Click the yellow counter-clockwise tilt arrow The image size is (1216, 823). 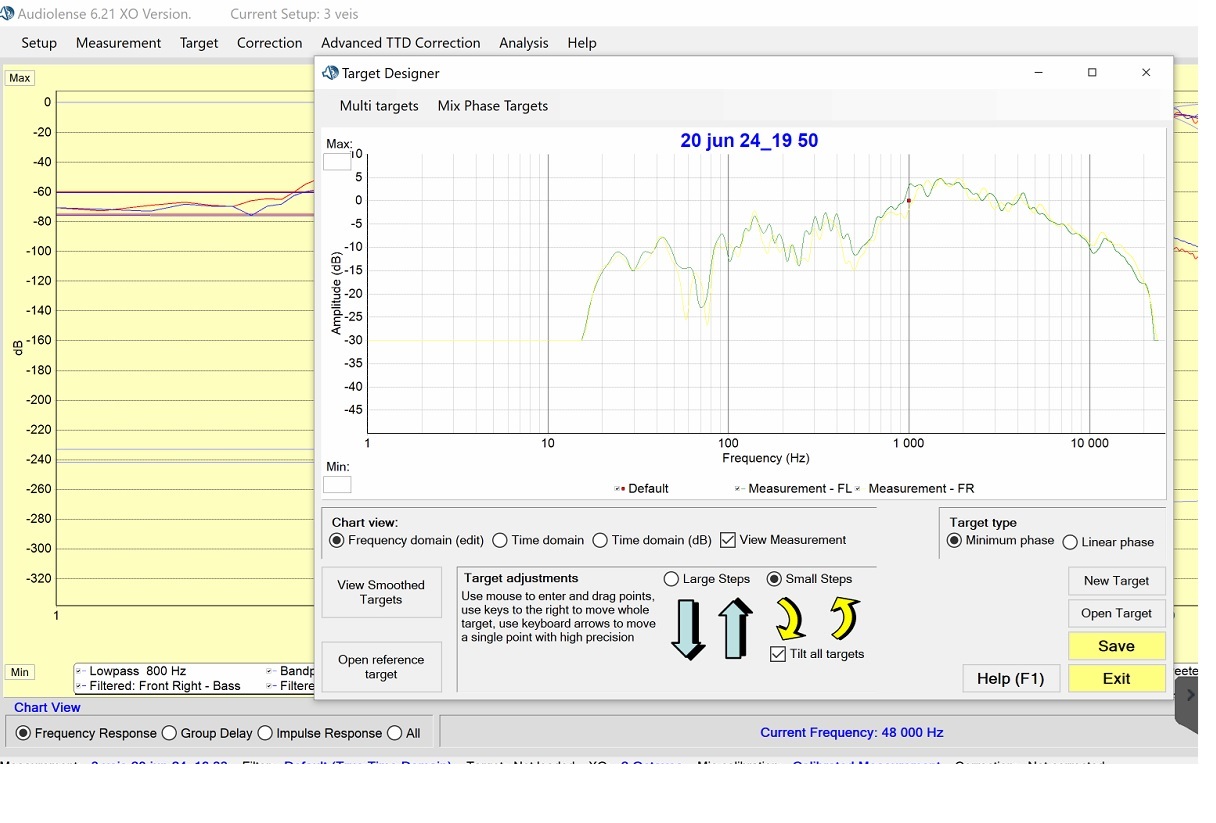[x=845, y=619]
